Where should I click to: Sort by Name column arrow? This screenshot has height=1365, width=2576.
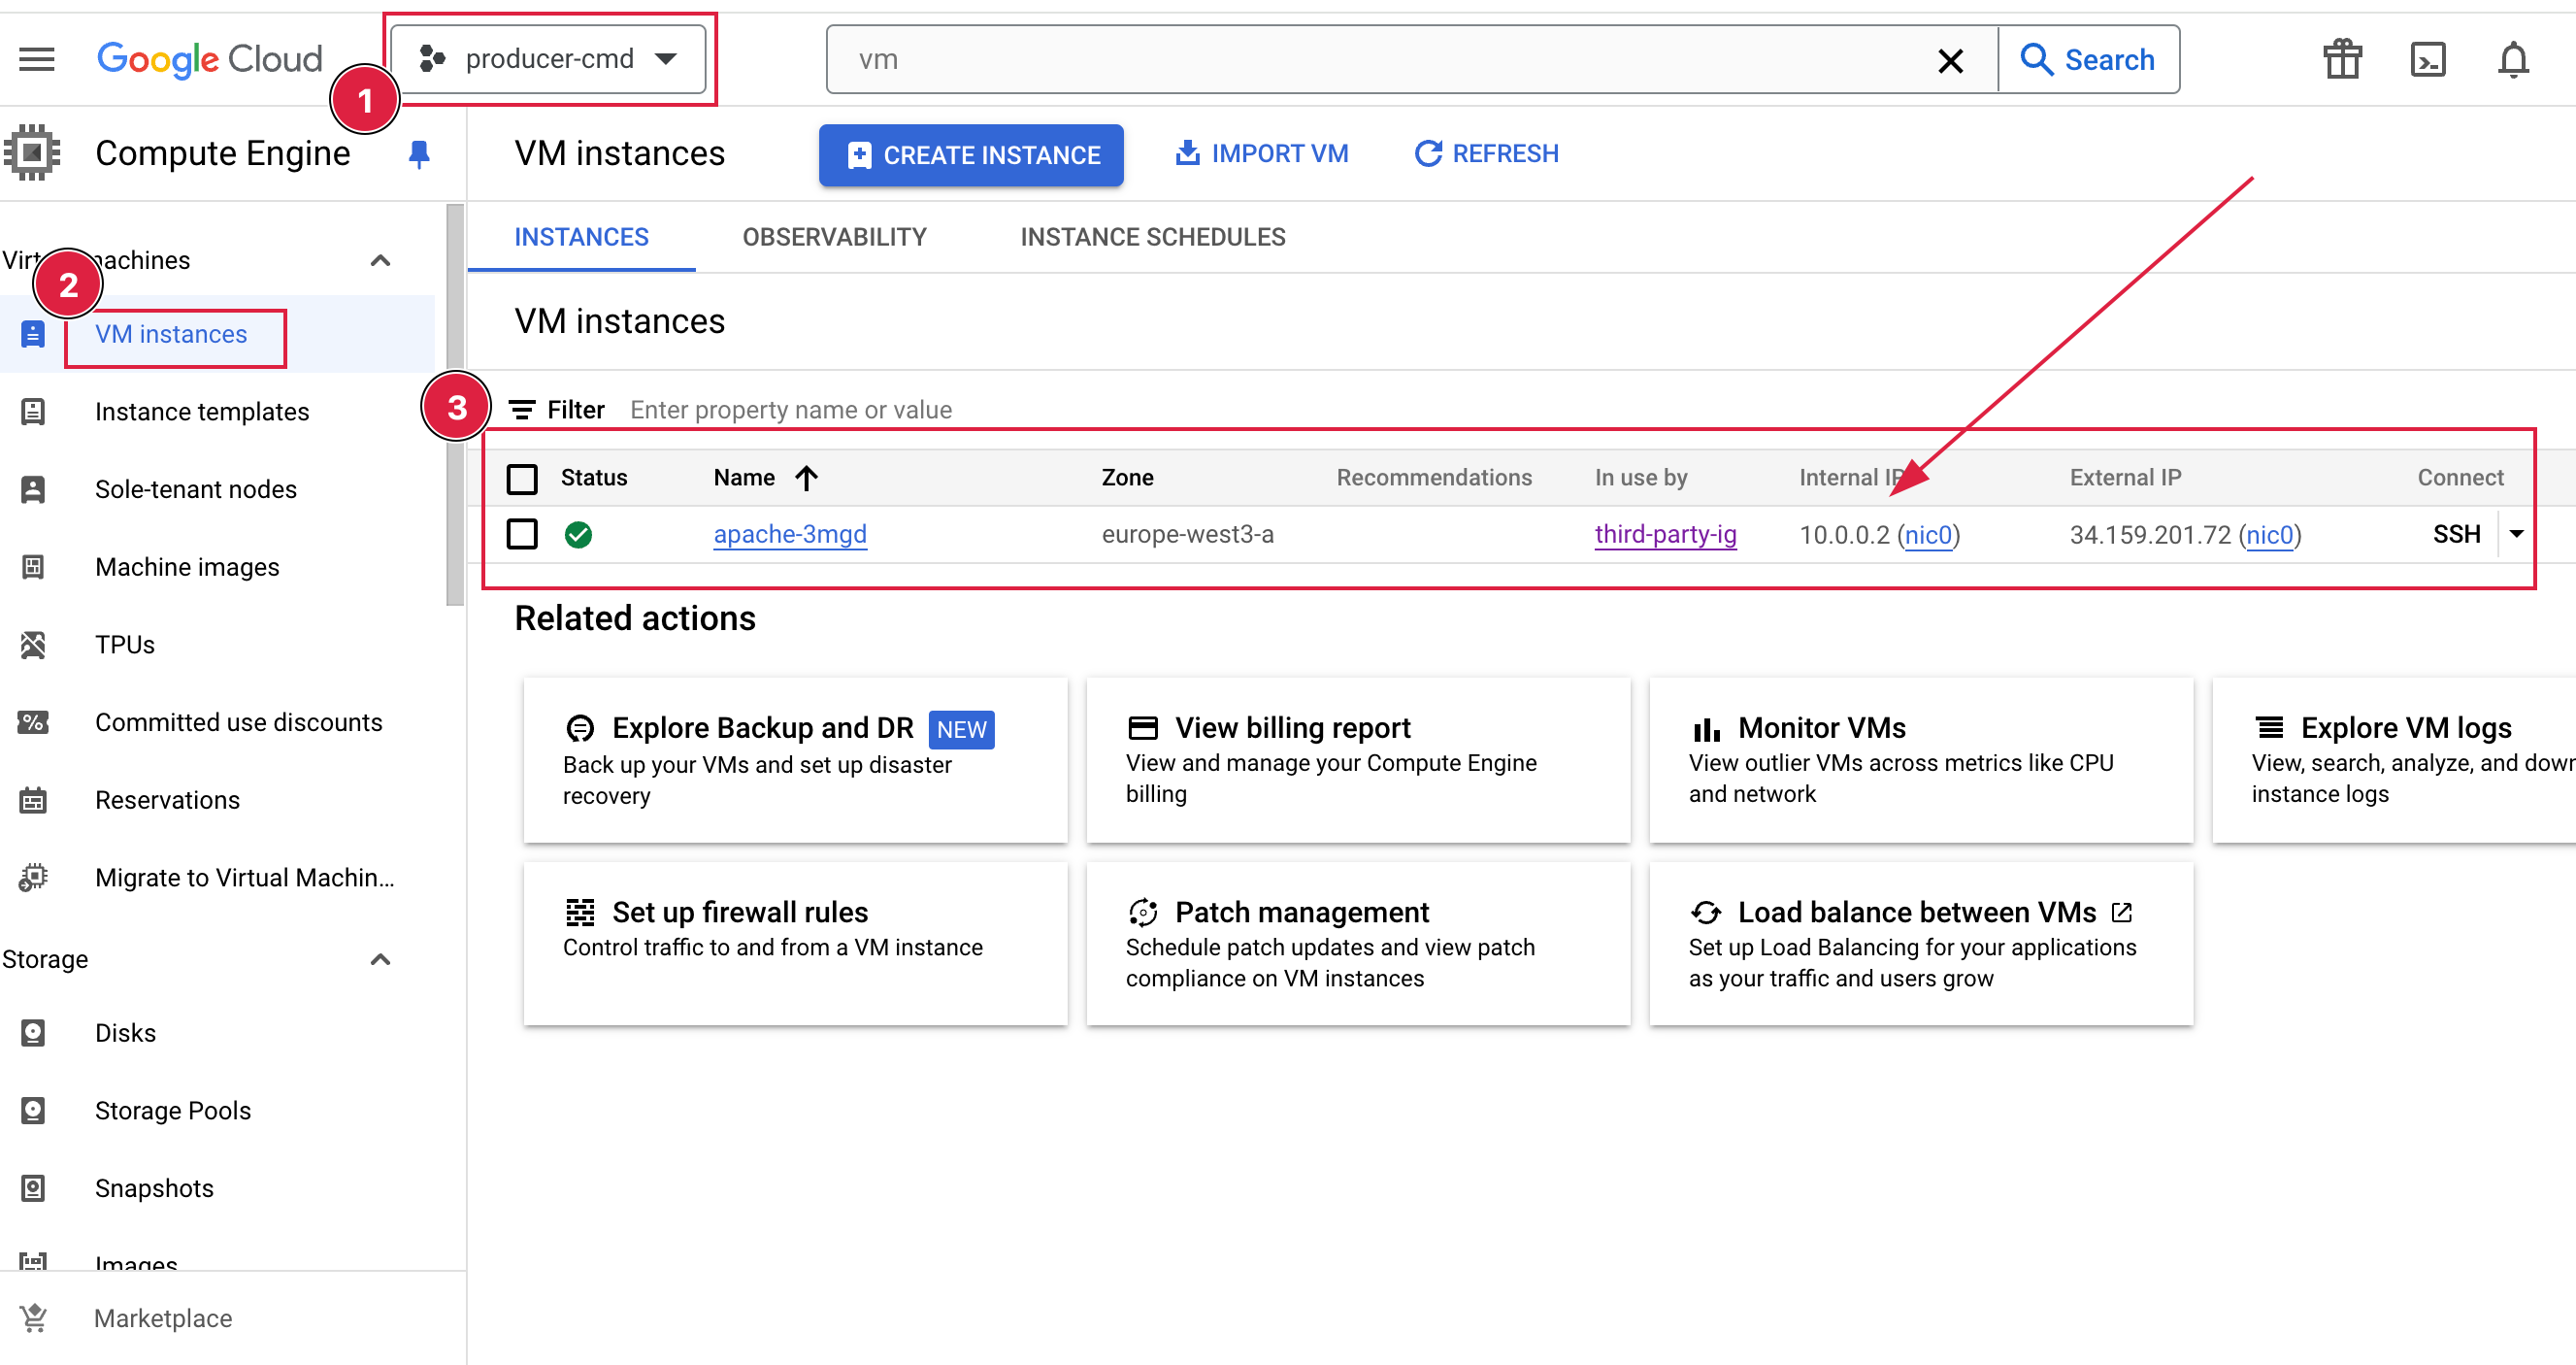tap(806, 478)
